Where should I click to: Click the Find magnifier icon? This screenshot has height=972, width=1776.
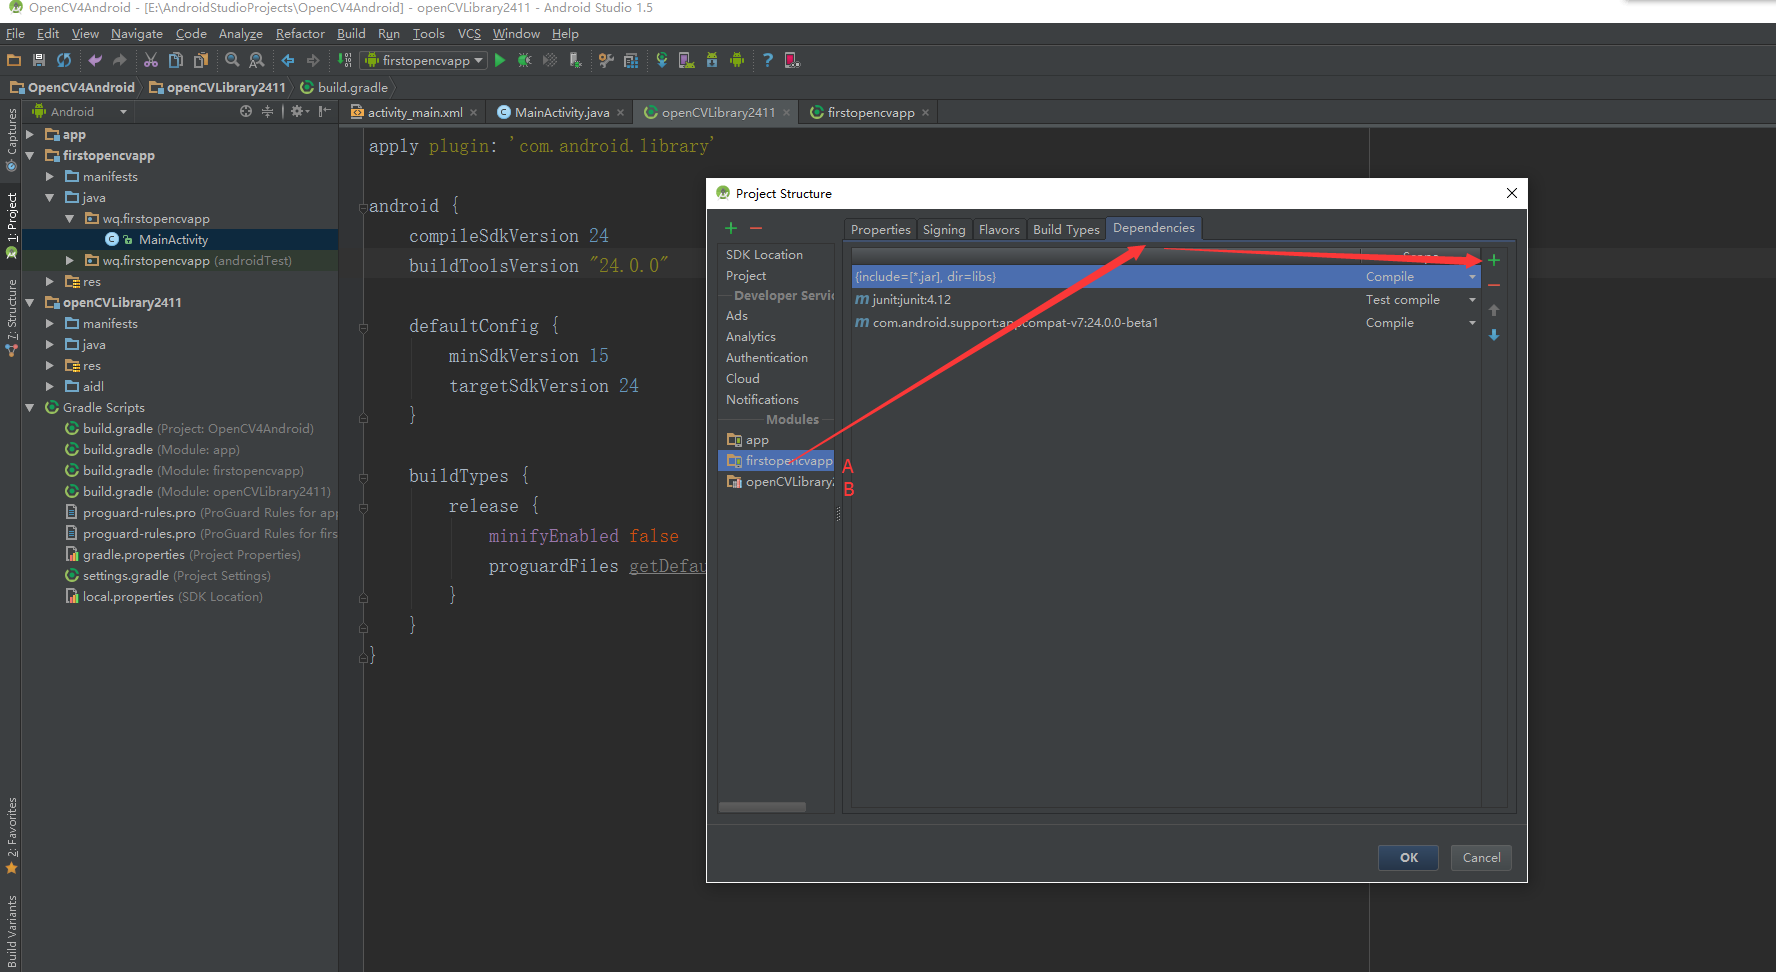tap(232, 60)
